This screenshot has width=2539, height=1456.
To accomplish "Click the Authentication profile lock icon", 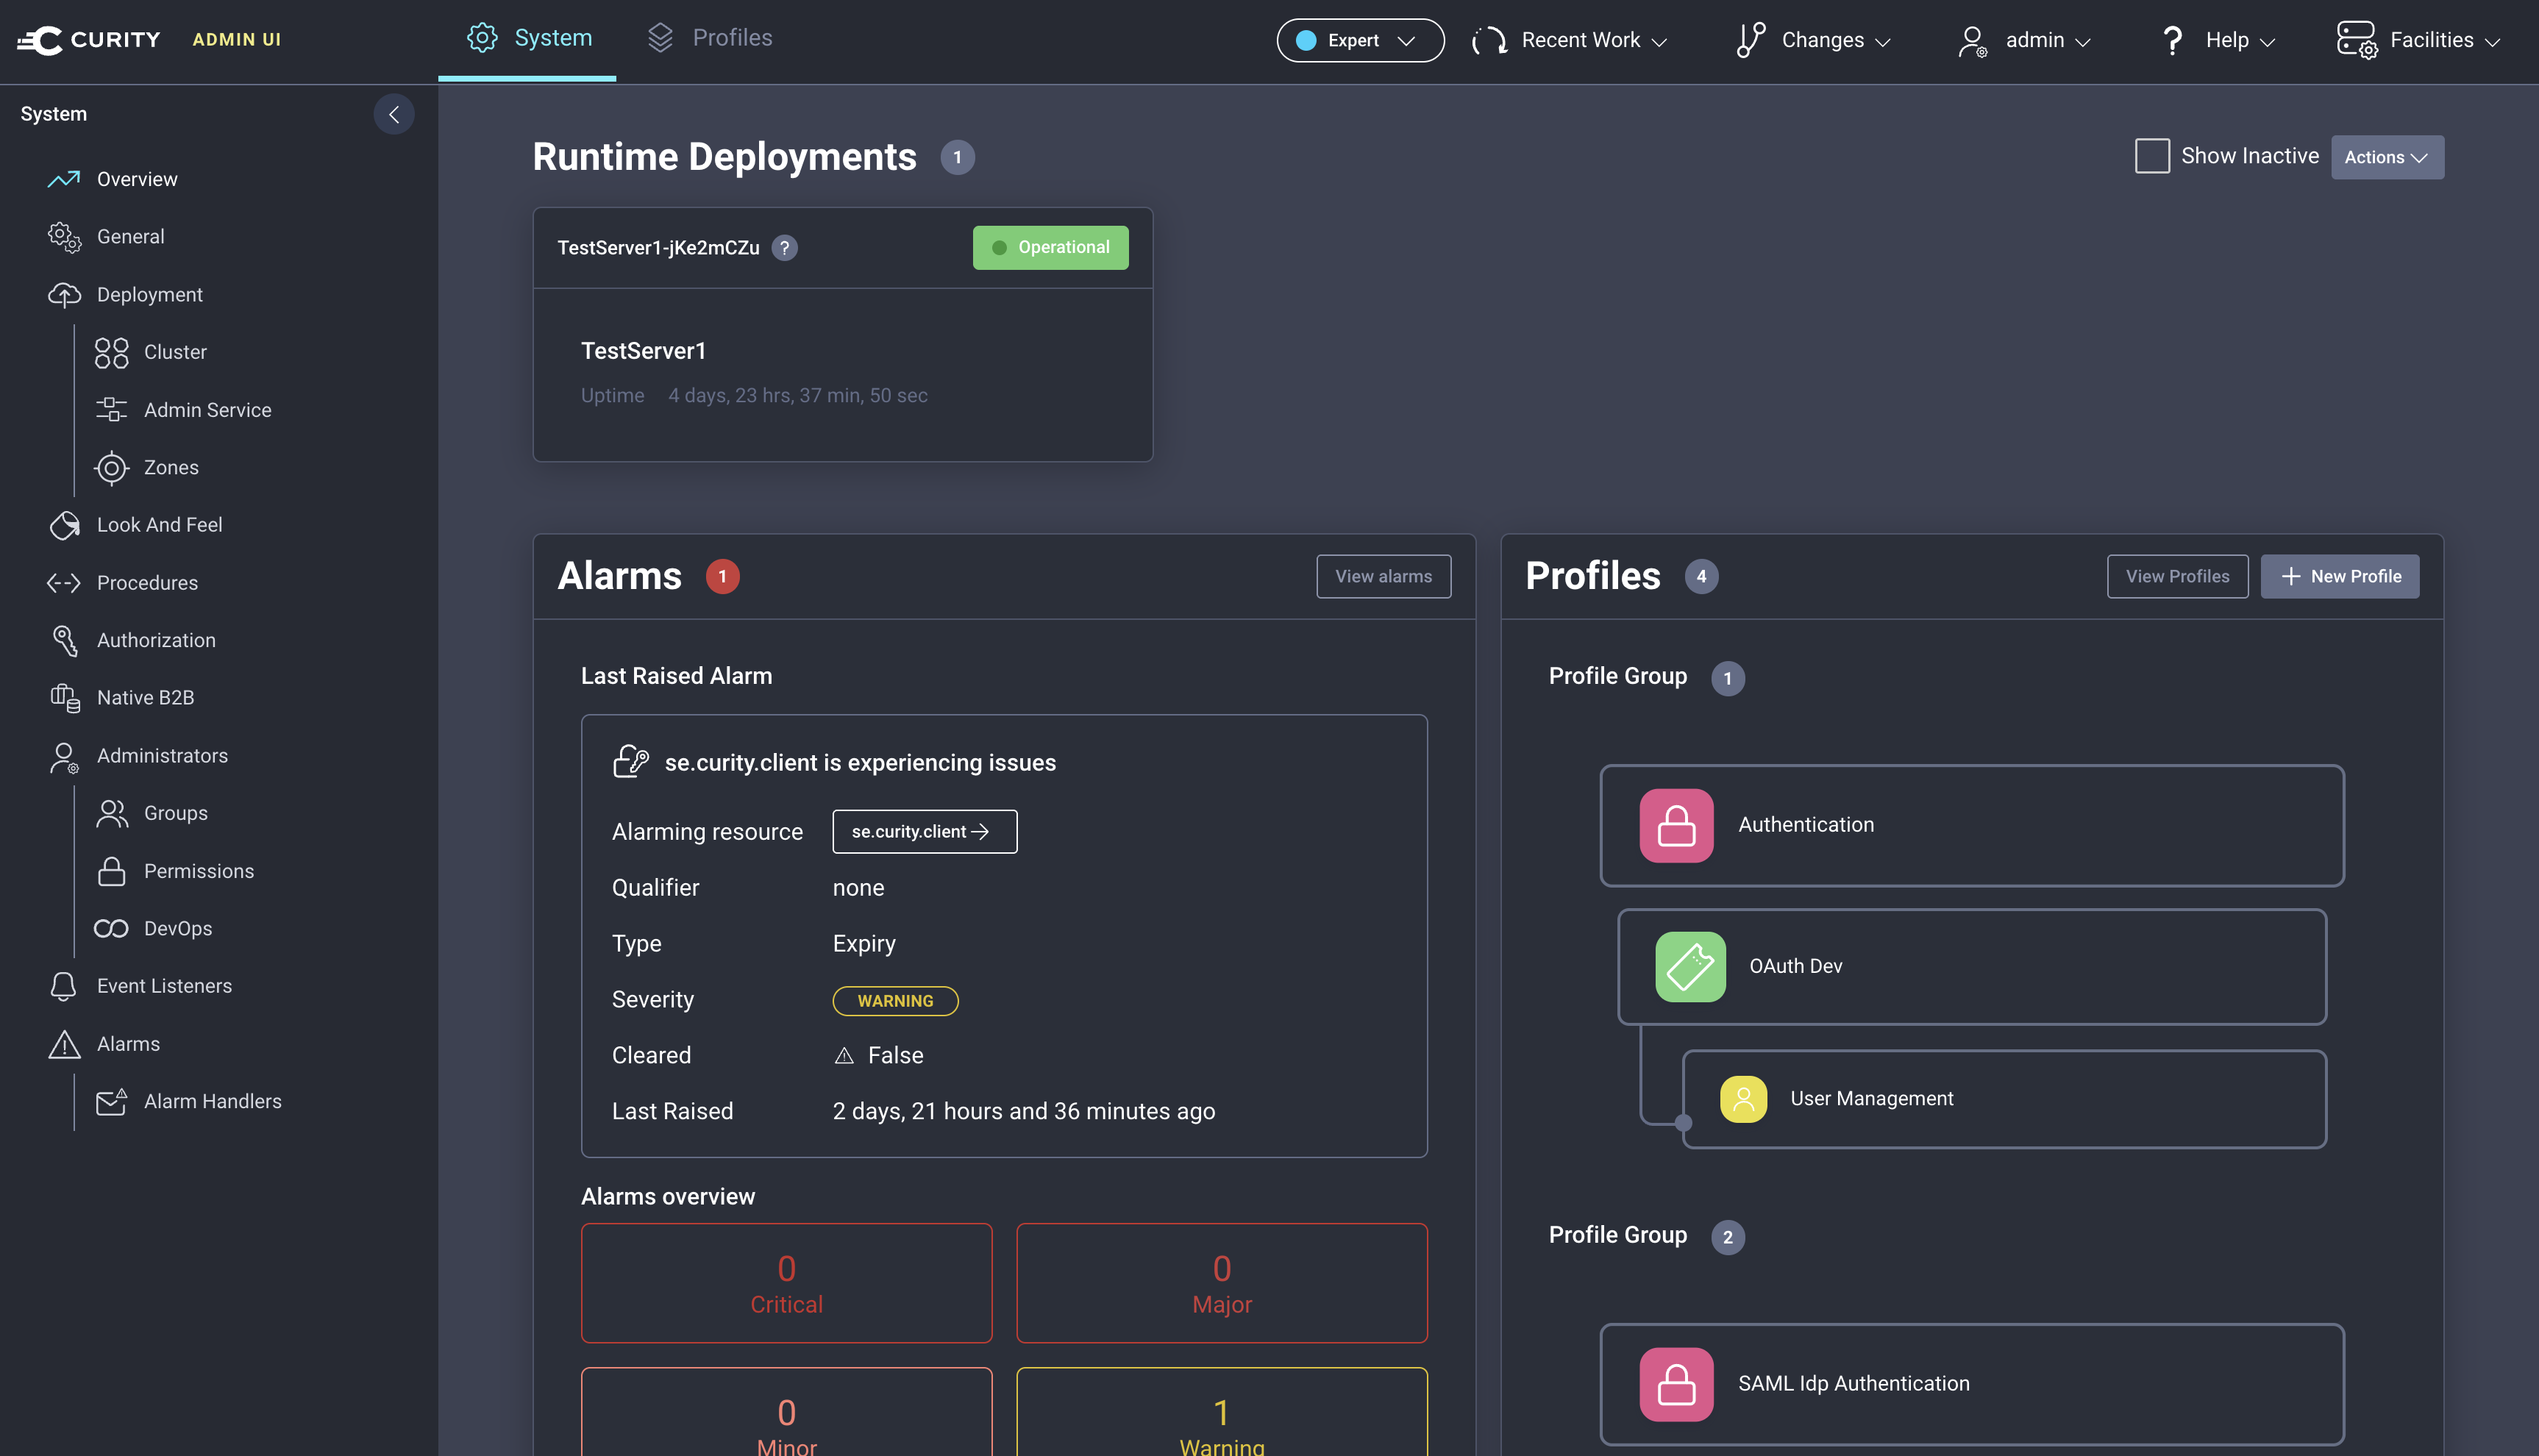I will point(1676,826).
